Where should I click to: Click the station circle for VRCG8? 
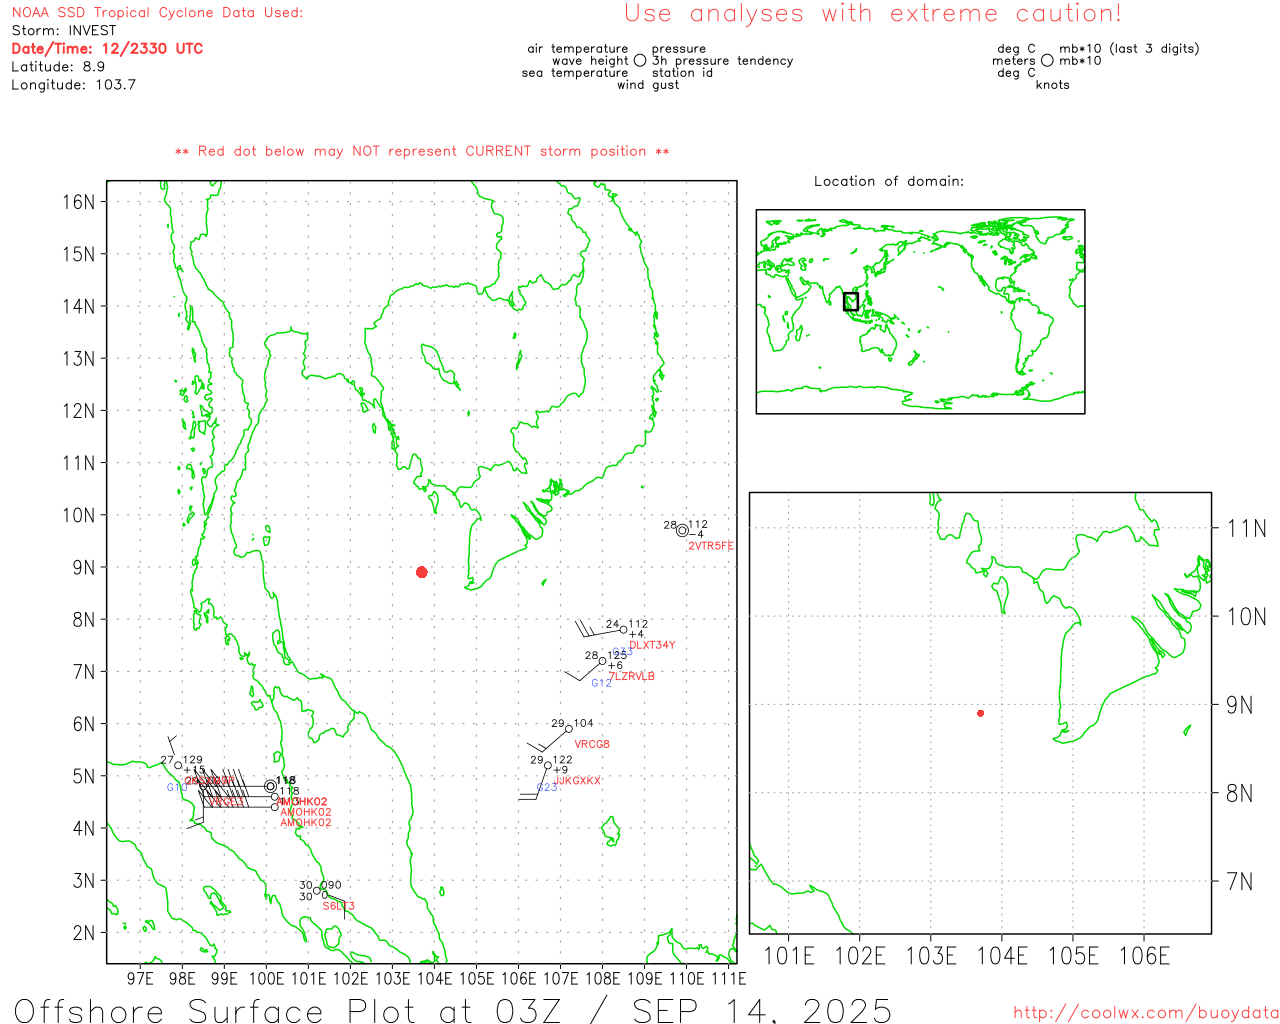(569, 729)
